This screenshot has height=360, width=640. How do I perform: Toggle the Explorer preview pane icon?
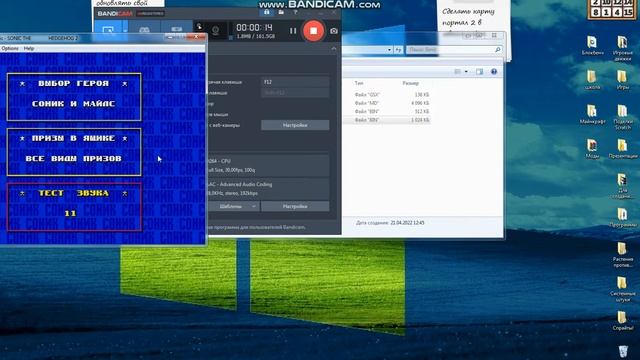479,72
